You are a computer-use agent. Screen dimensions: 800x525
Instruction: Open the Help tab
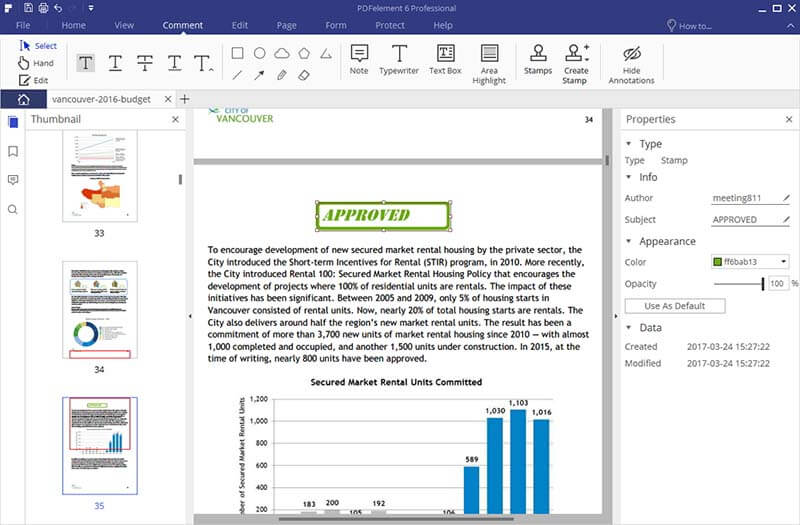[443, 25]
